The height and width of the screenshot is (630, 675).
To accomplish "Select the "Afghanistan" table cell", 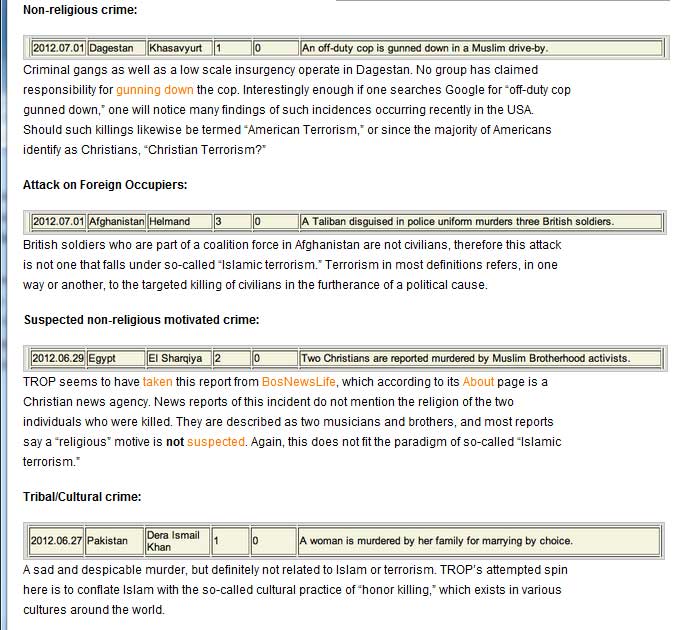I will [x=116, y=221].
